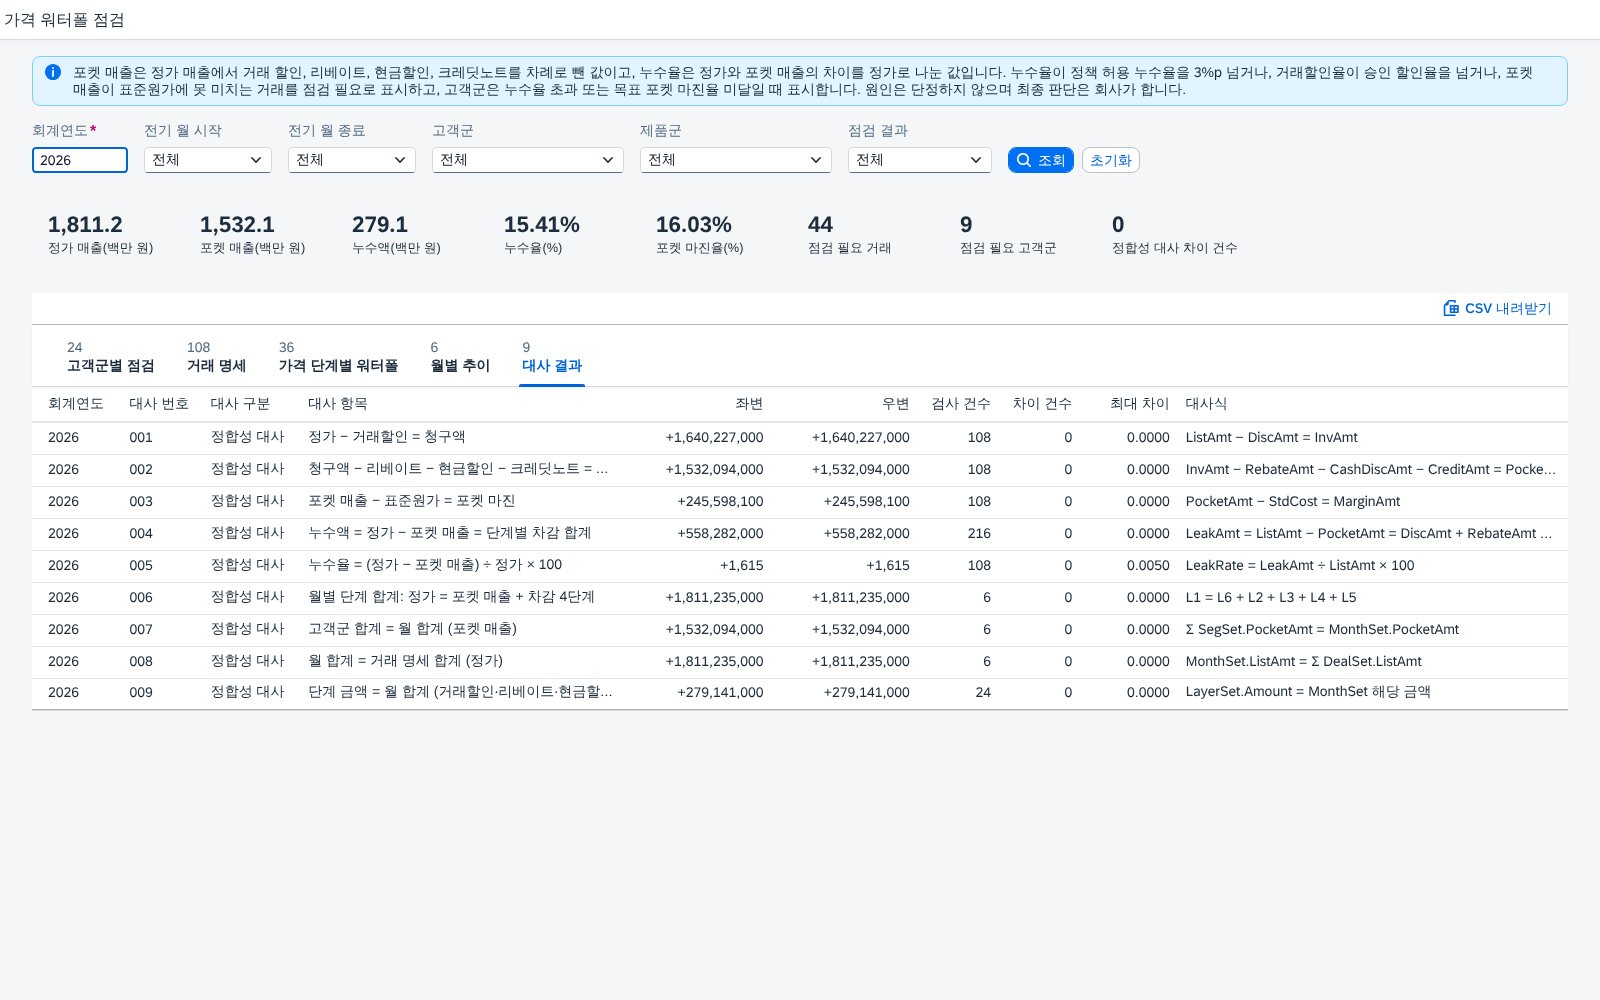The width and height of the screenshot is (1600, 1000).
Task: Click the PocketAmt − StdCost = MarginAmt formula
Action: coord(1293,502)
